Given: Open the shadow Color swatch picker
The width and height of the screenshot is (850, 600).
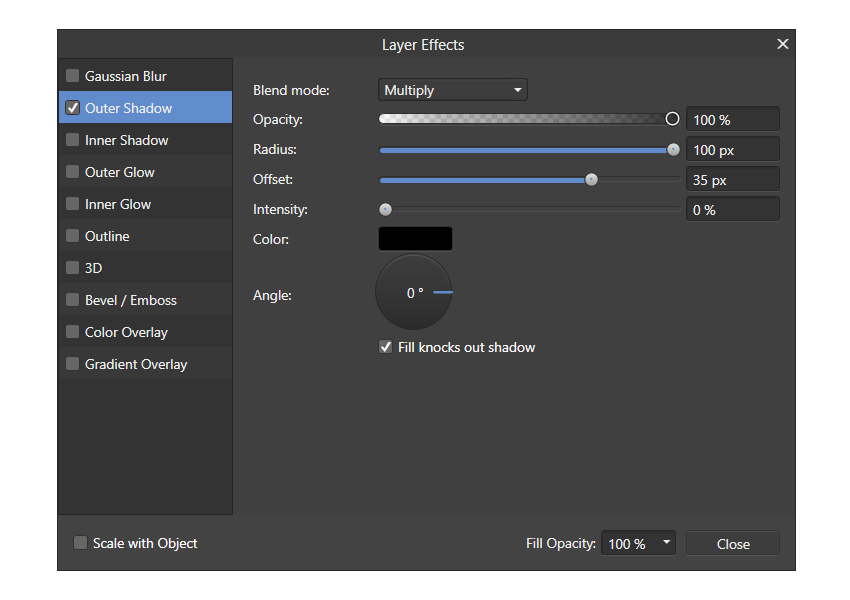Looking at the screenshot, I should point(414,238).
